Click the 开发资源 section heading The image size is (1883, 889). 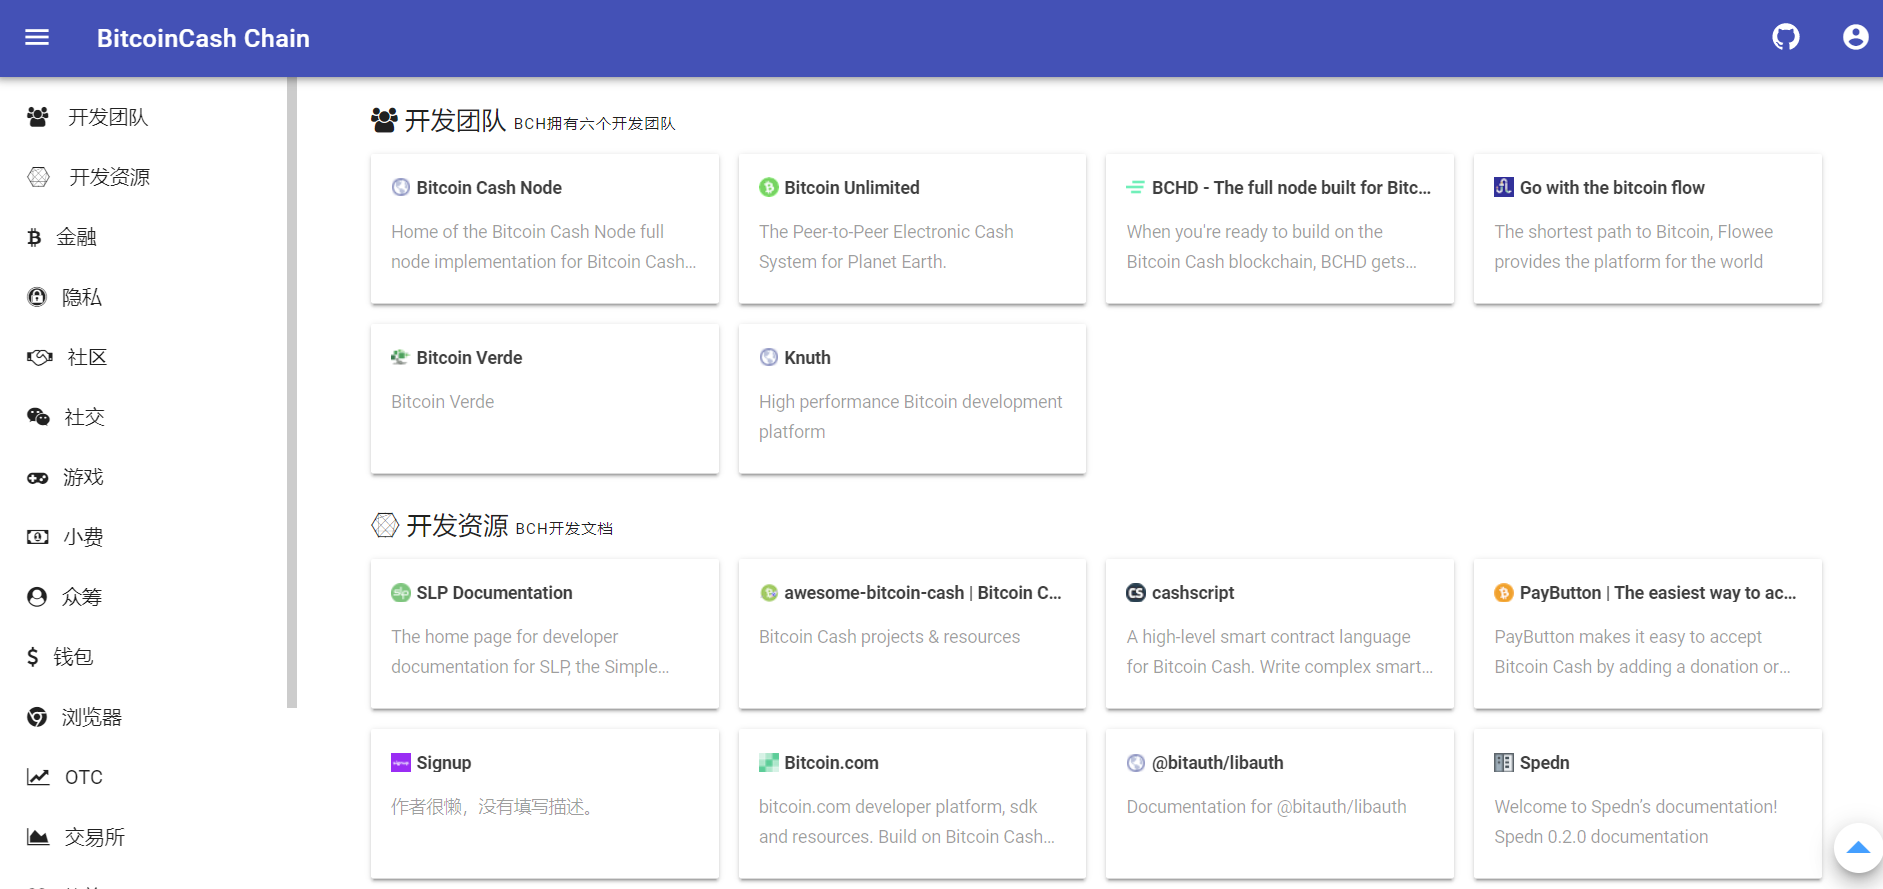(x=457, y=526)
